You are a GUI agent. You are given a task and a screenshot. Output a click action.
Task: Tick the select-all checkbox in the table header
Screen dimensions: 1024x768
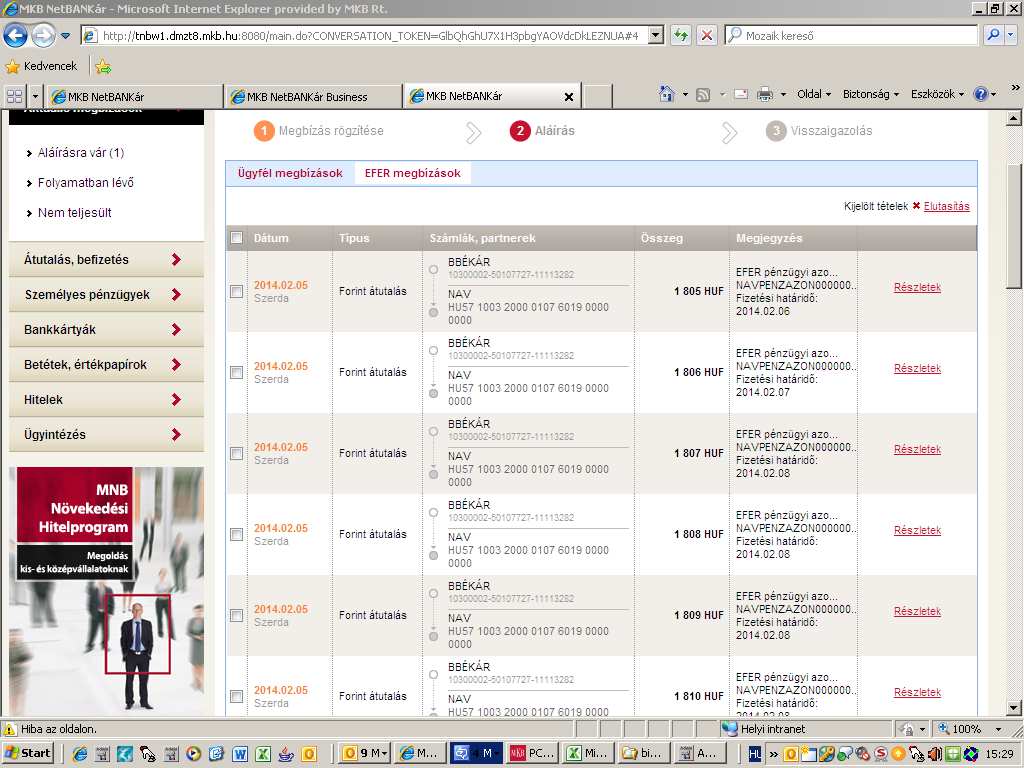click(x=236, y=238)
